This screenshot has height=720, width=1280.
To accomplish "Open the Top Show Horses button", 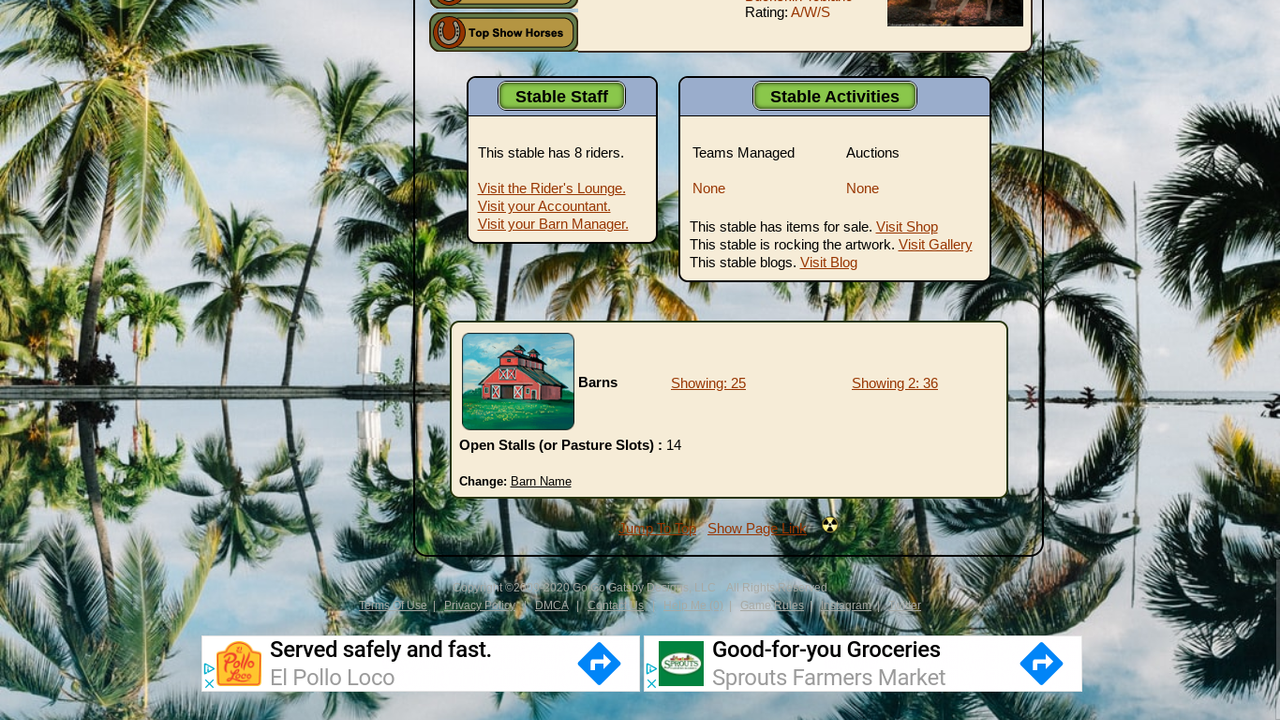I will tap(504, 32).
